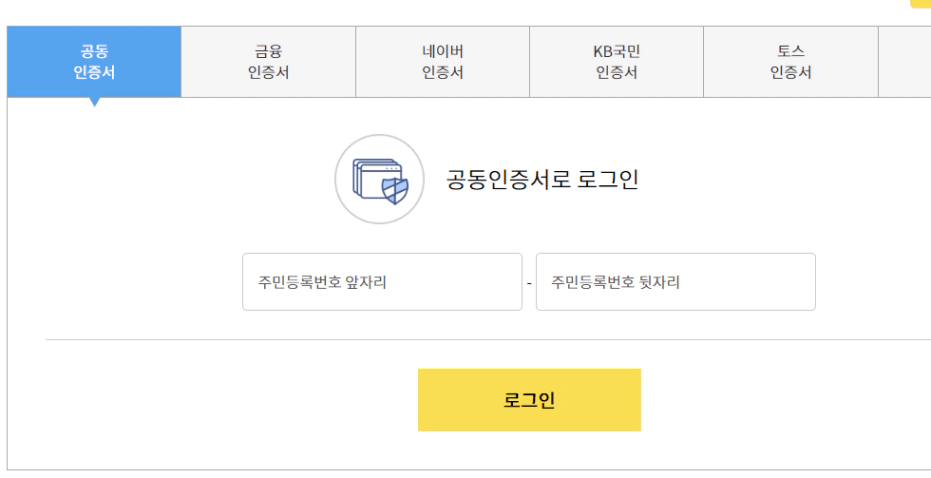
Task: Open the 네이버 인증서 tab
Action: click(x=442, y=62)
